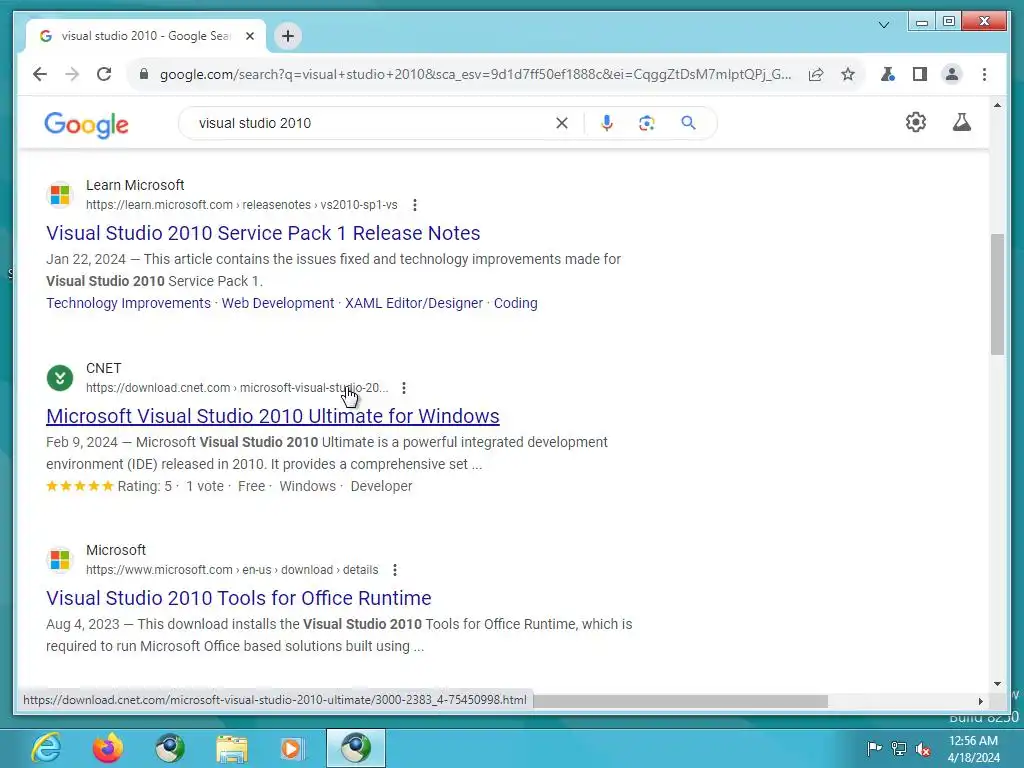View site information via the lock icon
Viewport: 1024px width, 768px height.
click(x=144, y=74)
